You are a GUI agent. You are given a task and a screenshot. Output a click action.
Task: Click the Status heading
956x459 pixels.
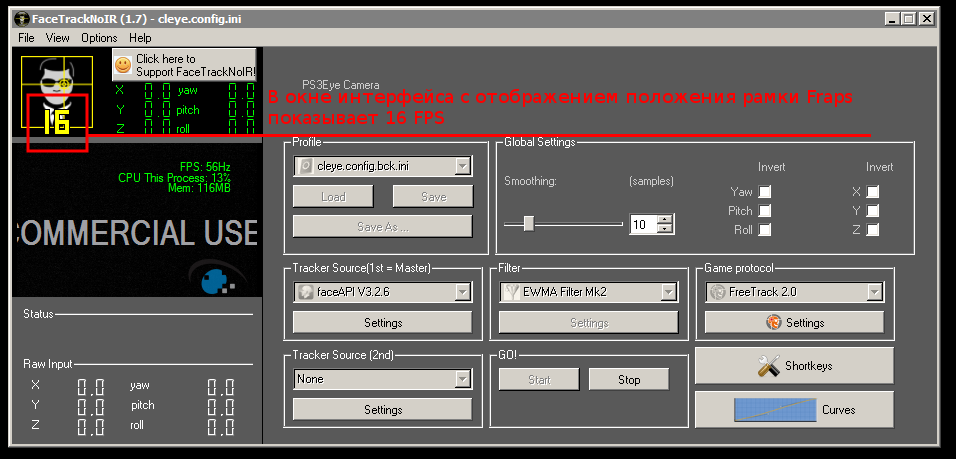(38, 314)
